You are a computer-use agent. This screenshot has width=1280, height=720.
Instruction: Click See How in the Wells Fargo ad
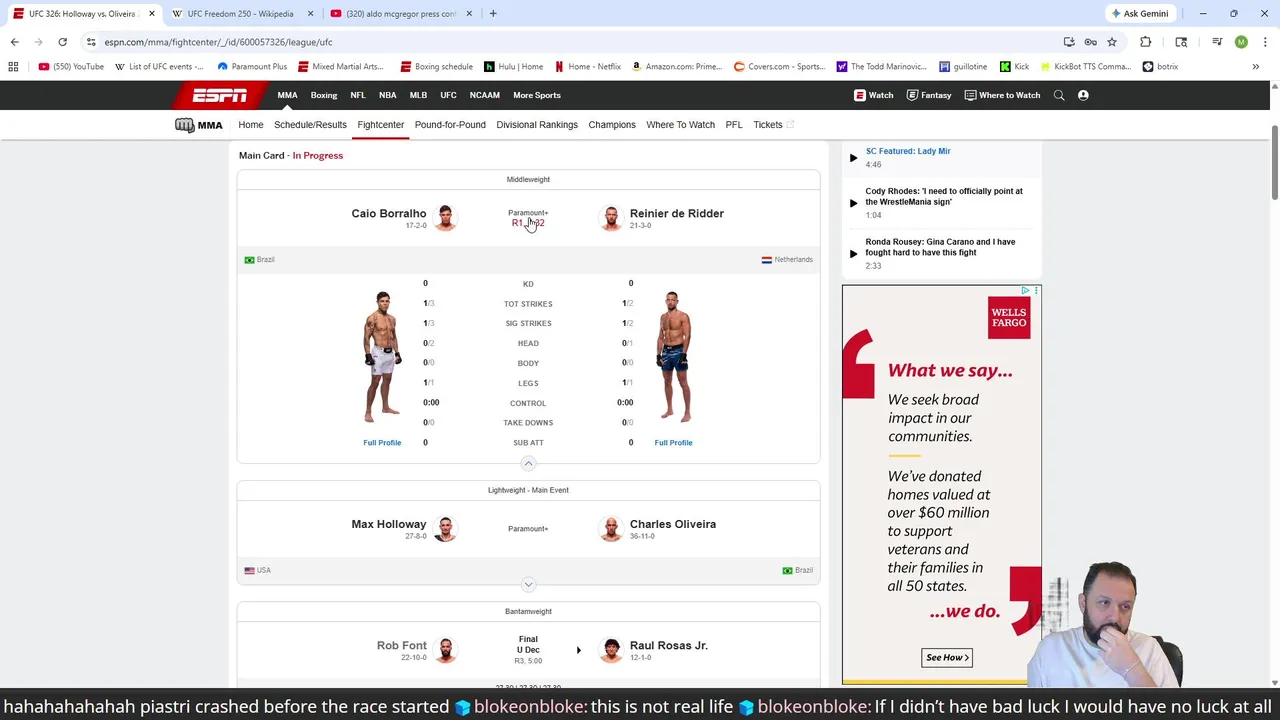946,657
